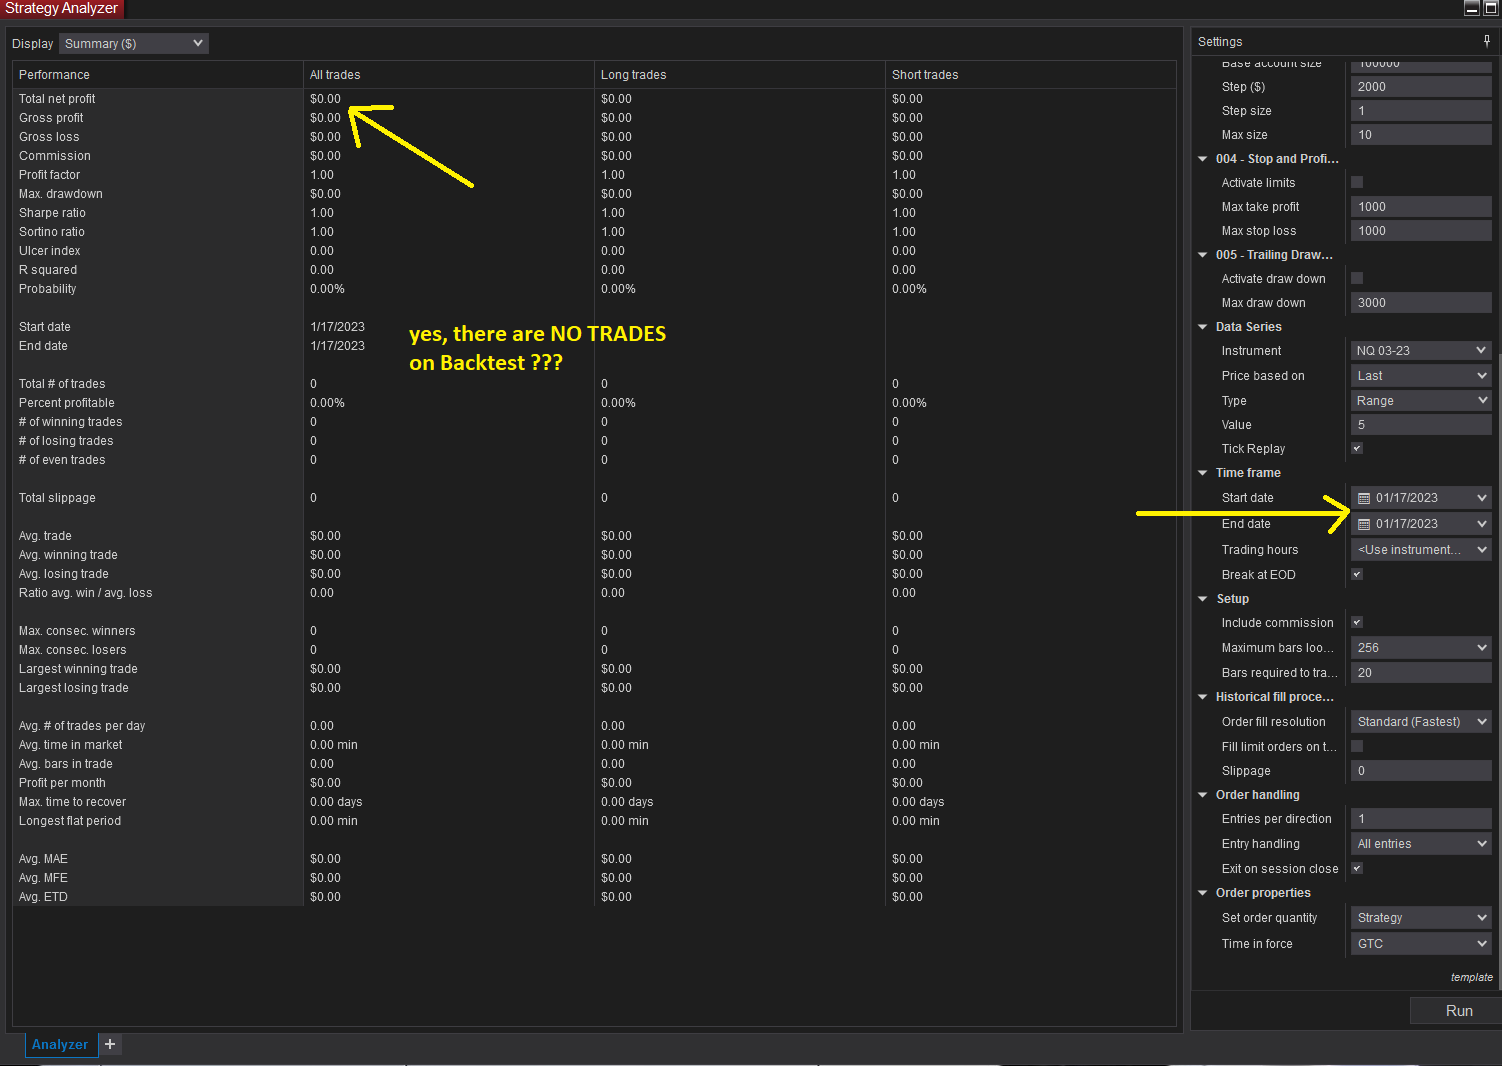
Task: Open End date dropdown arrow
Action: (1482, 523)
